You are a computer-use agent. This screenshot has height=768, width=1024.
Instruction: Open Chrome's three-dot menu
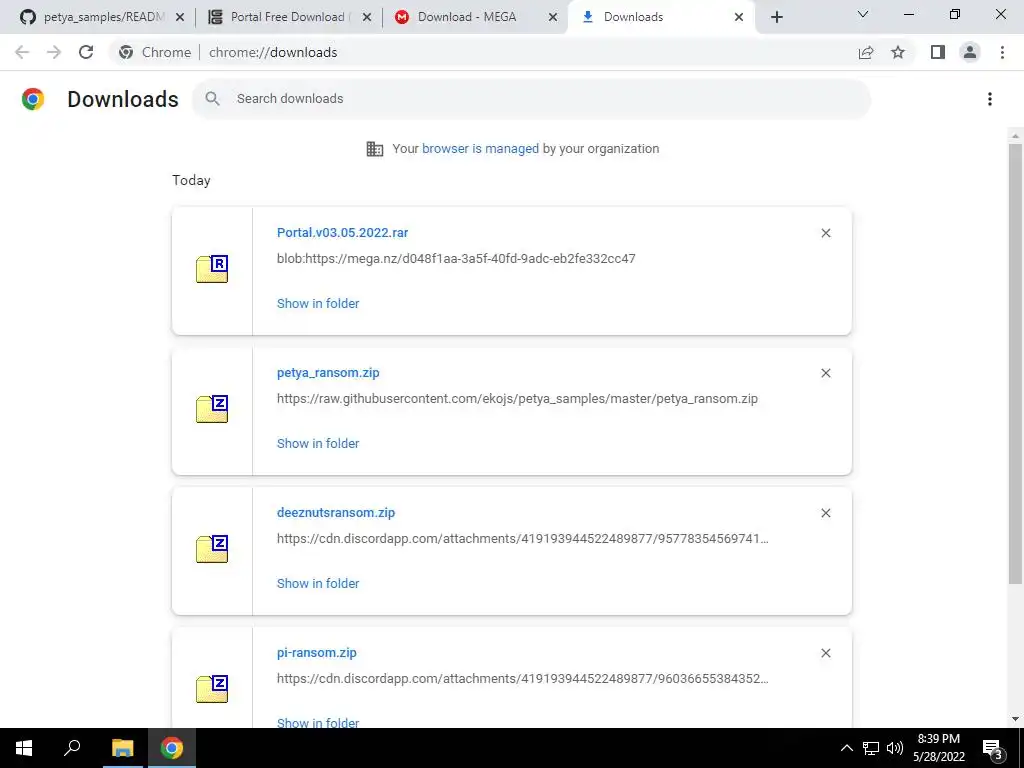coord(1002,52)
